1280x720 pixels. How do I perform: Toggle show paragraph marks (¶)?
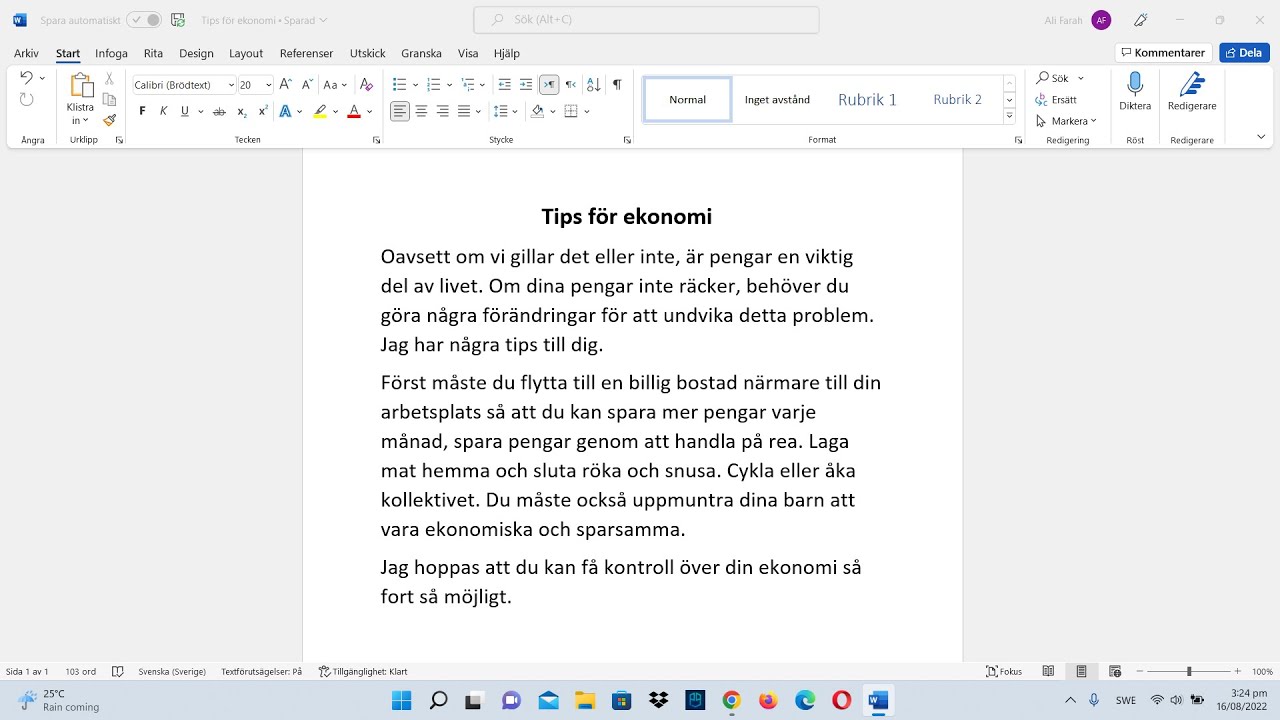(617, 85)
